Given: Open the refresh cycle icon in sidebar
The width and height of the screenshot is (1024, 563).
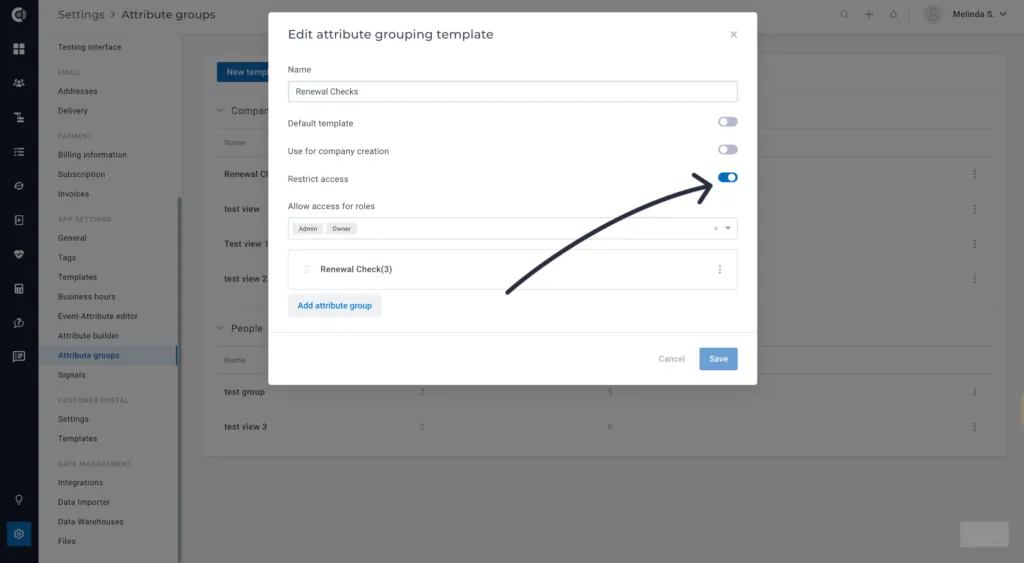Looking at the screenshot, I should point(19,186).
